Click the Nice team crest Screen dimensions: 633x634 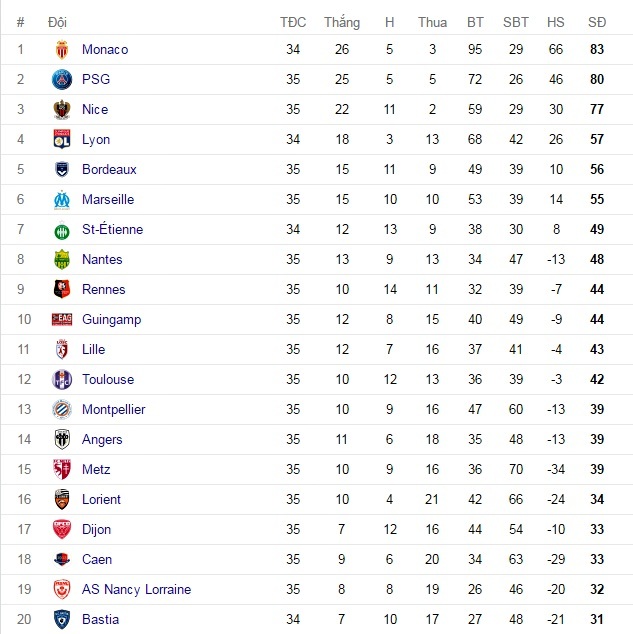[x=62, y=109]
